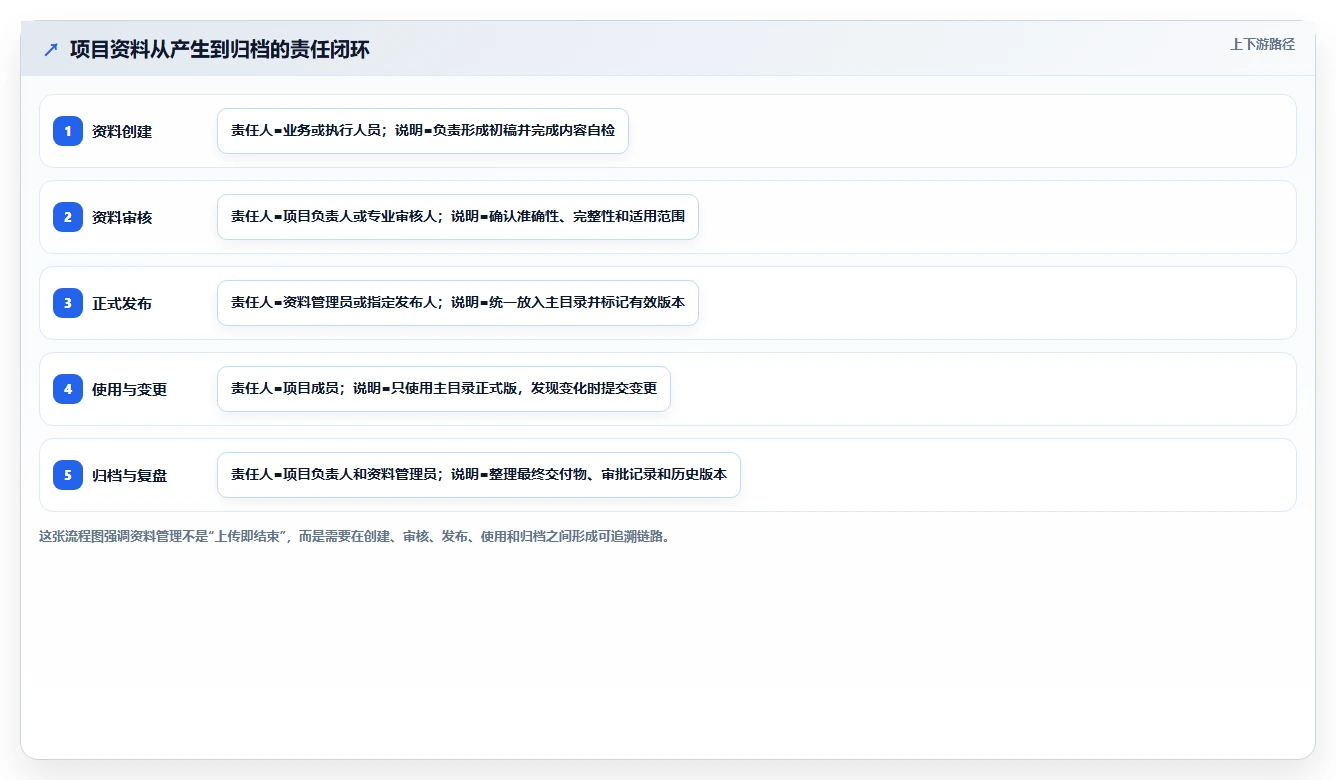Click the 责任人=项目负责人和资料管理员 description box
The image size is (1336, 780).
tap(479, 475)
